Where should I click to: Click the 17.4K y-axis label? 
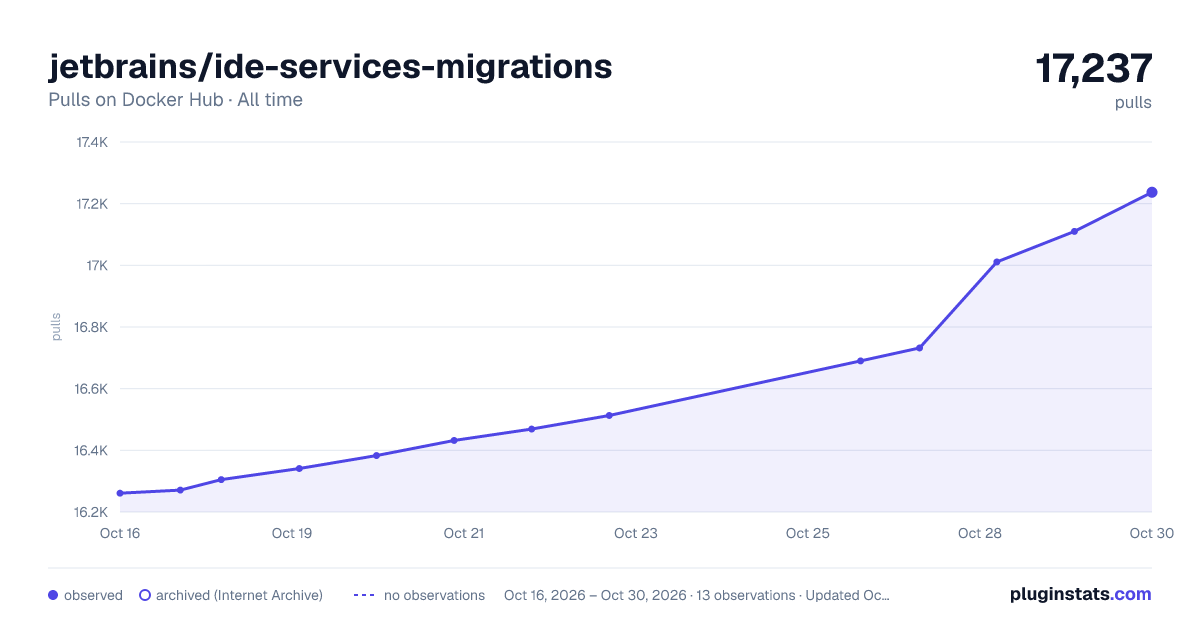(x=92, y=142)
